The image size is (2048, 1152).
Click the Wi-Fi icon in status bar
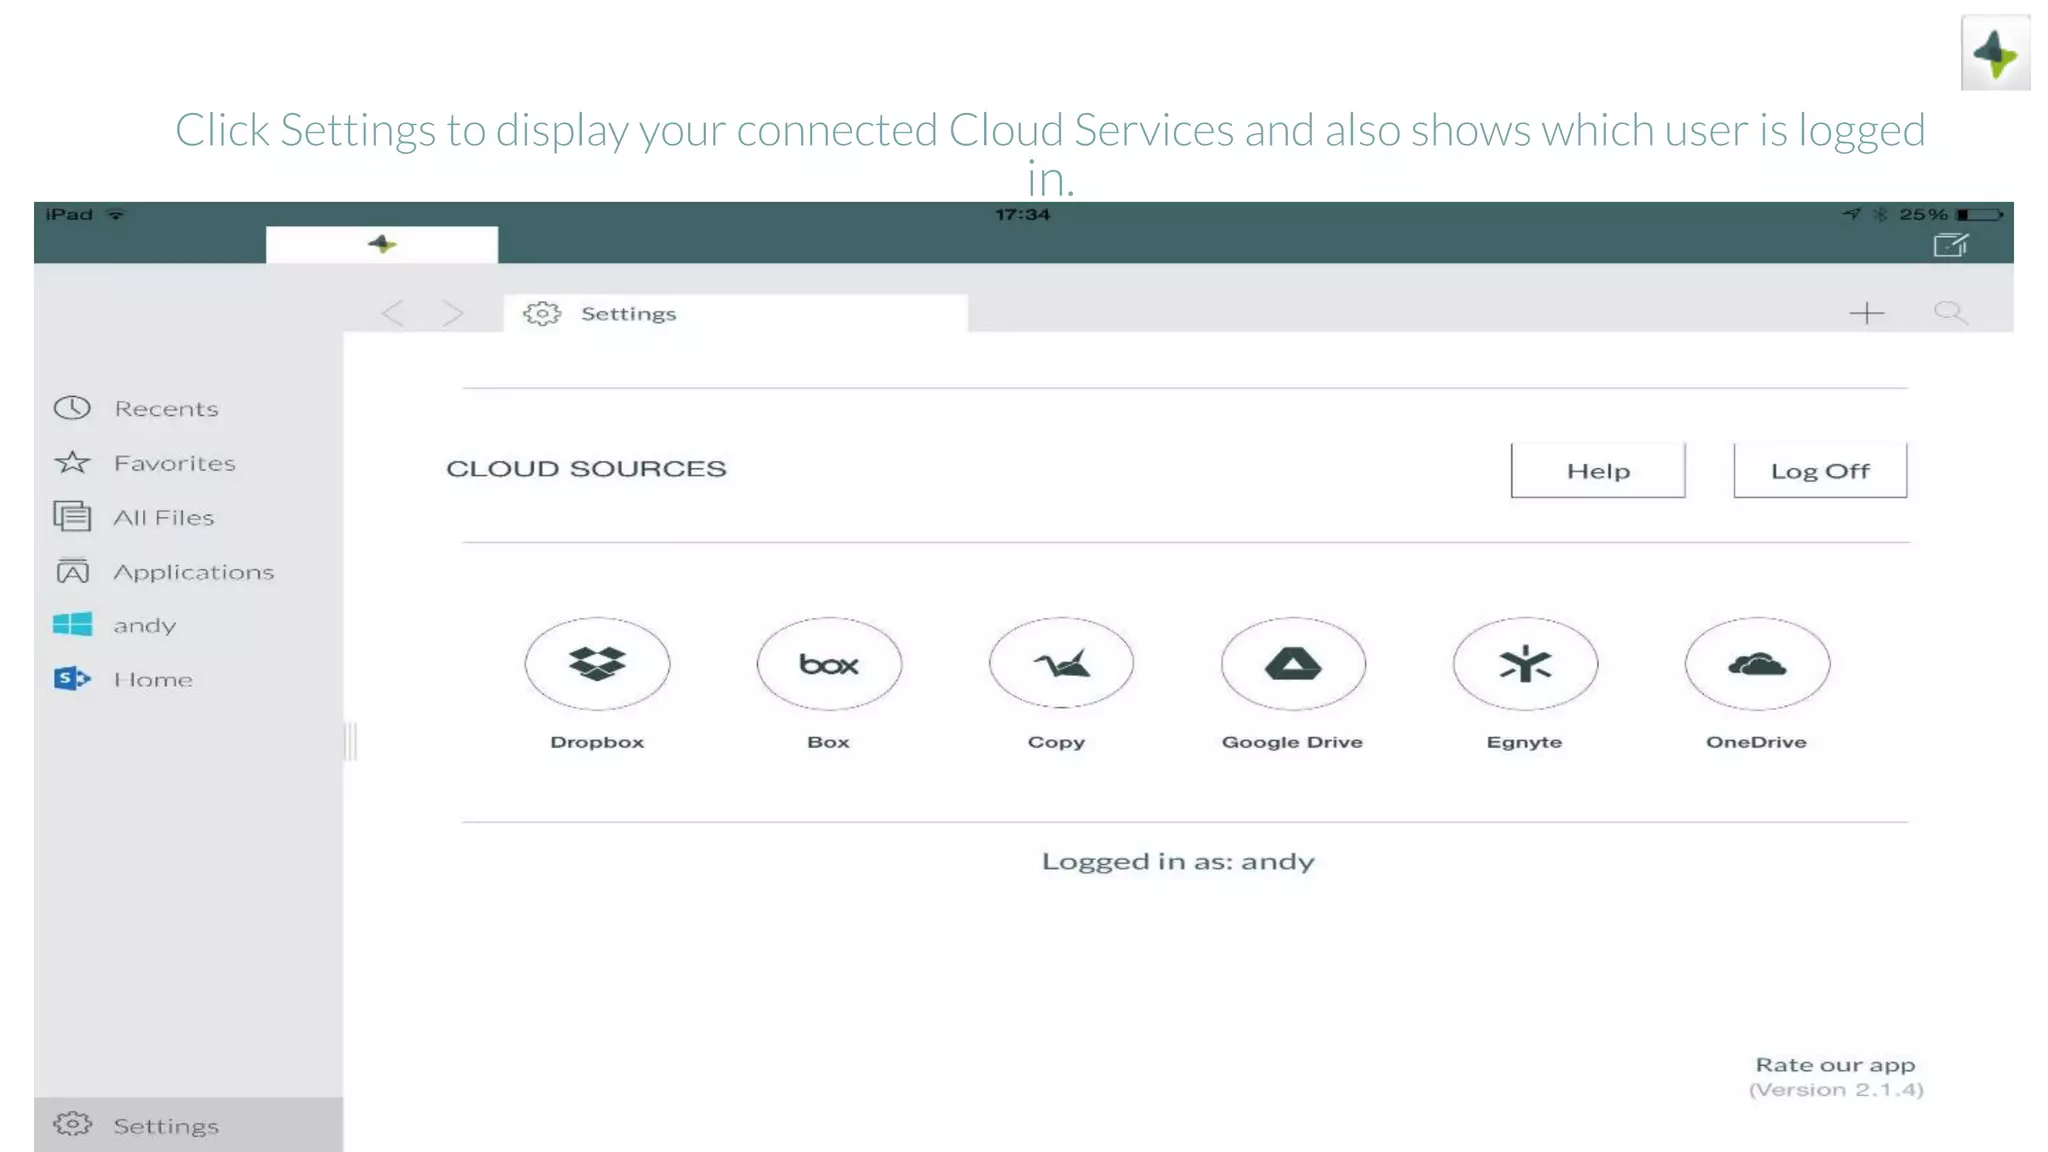pos(116,214)
